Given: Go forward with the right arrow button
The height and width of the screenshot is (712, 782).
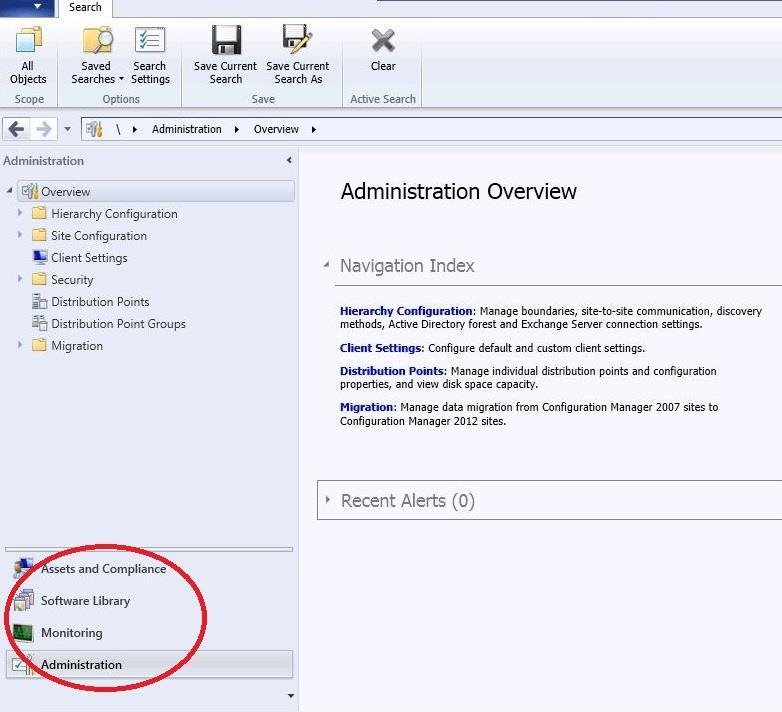Looking at the screenshot, I should 44,130.
